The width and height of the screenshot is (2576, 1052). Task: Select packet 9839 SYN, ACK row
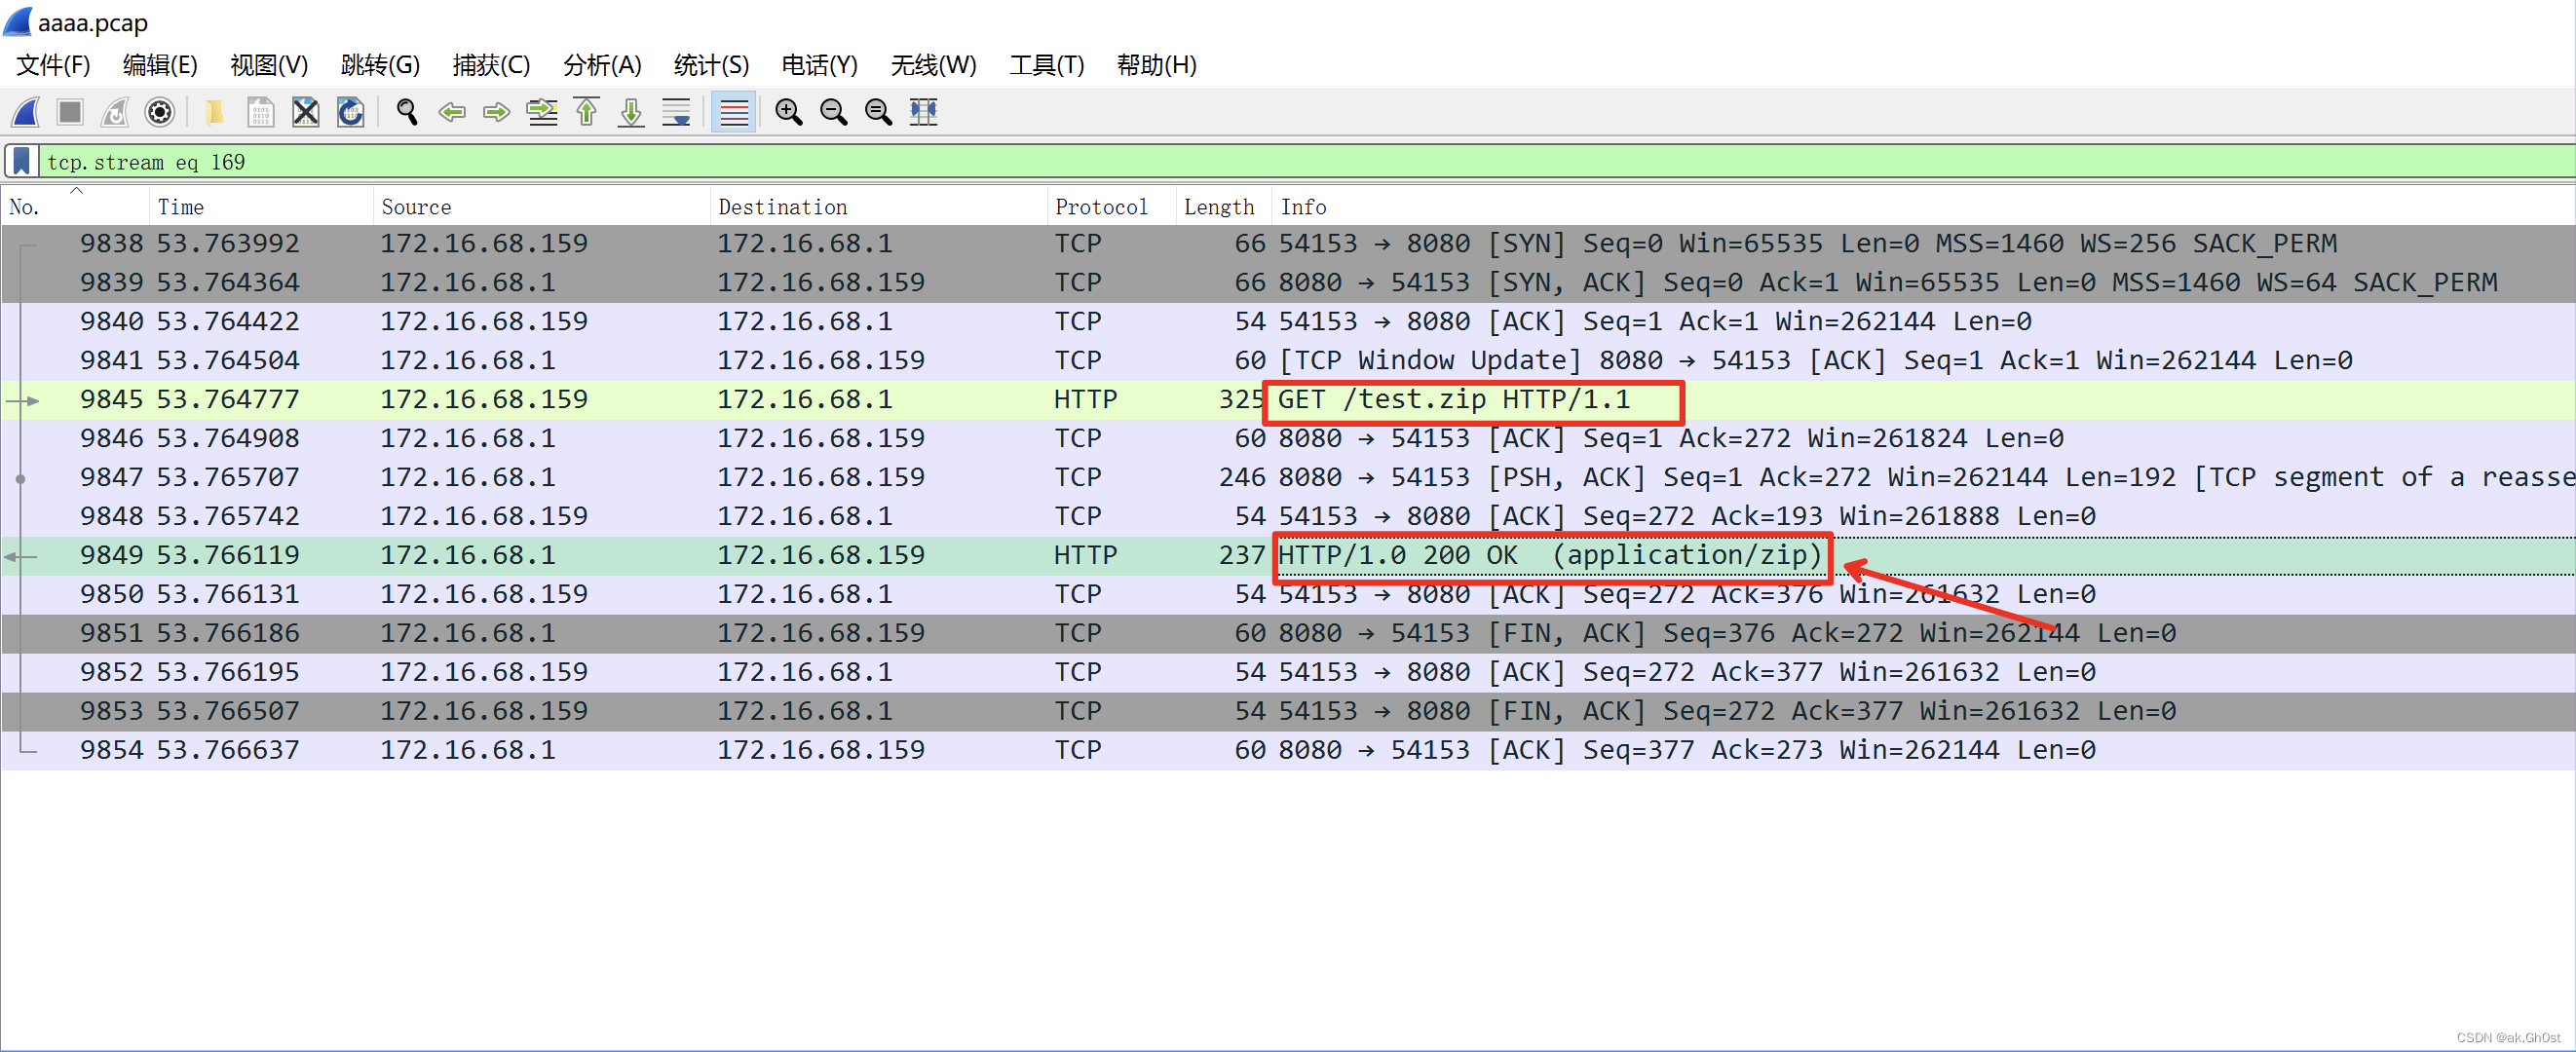1288,282
